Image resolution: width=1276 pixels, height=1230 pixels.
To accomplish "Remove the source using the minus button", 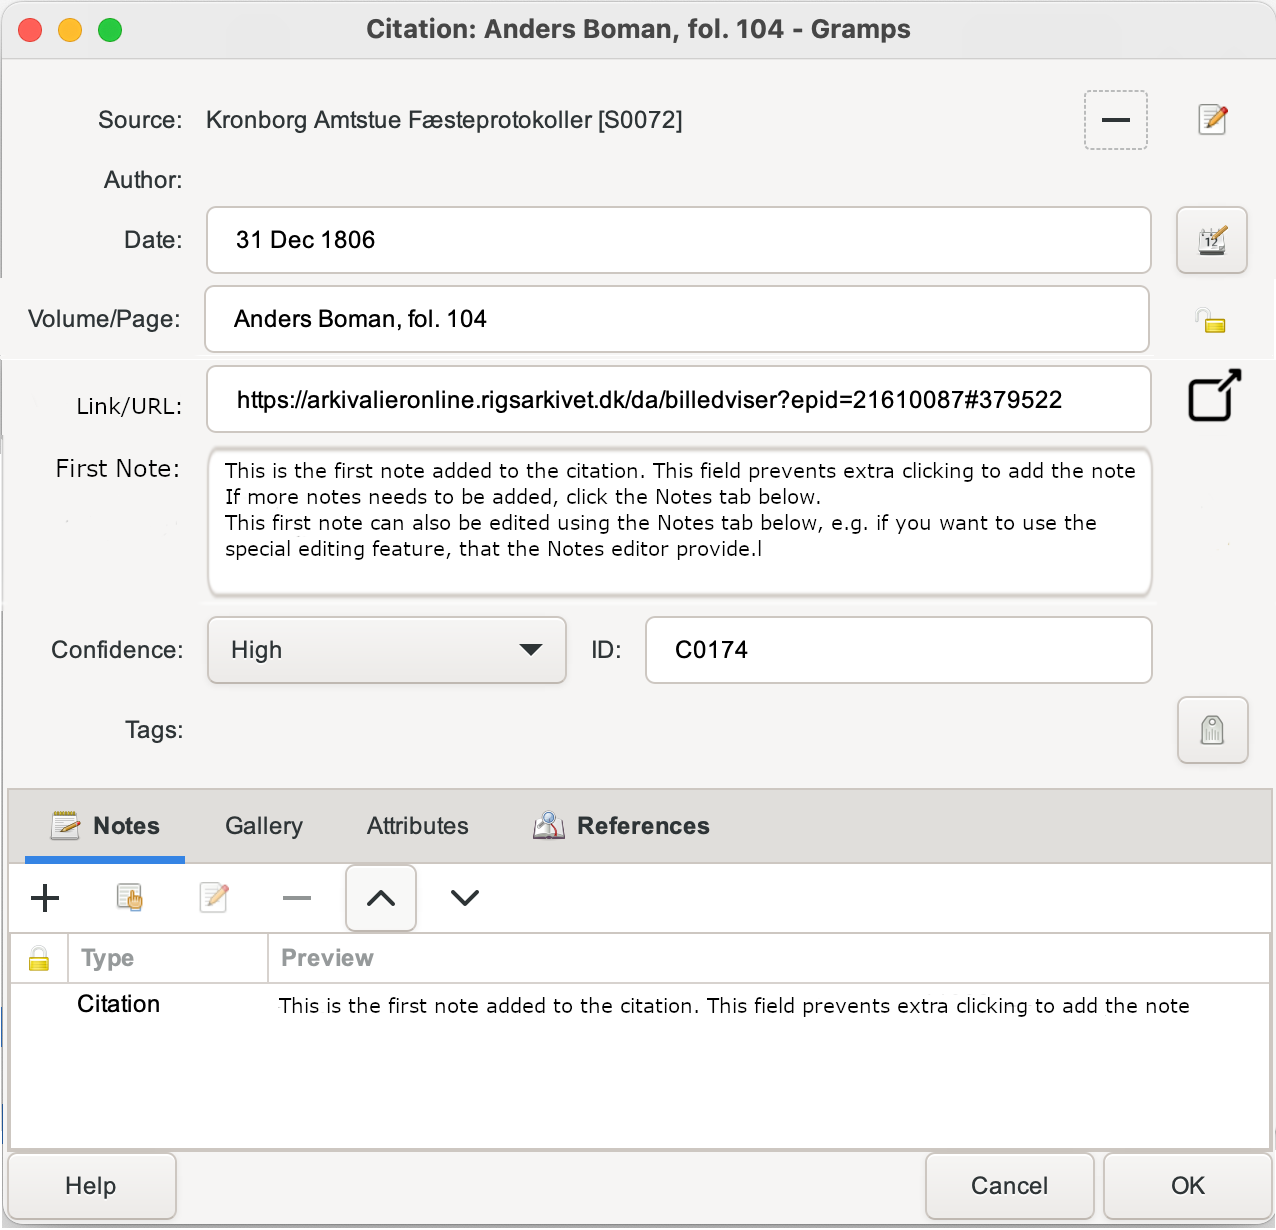I will [x=1115, y=120].
